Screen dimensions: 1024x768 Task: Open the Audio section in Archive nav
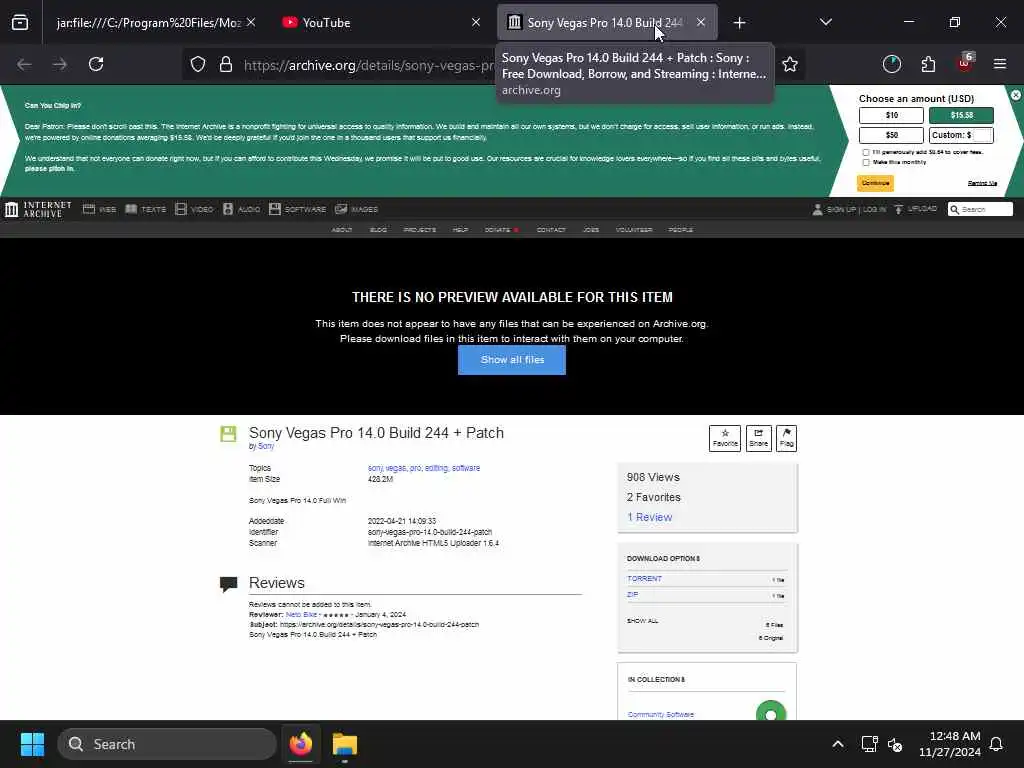(x=242, y=209)
